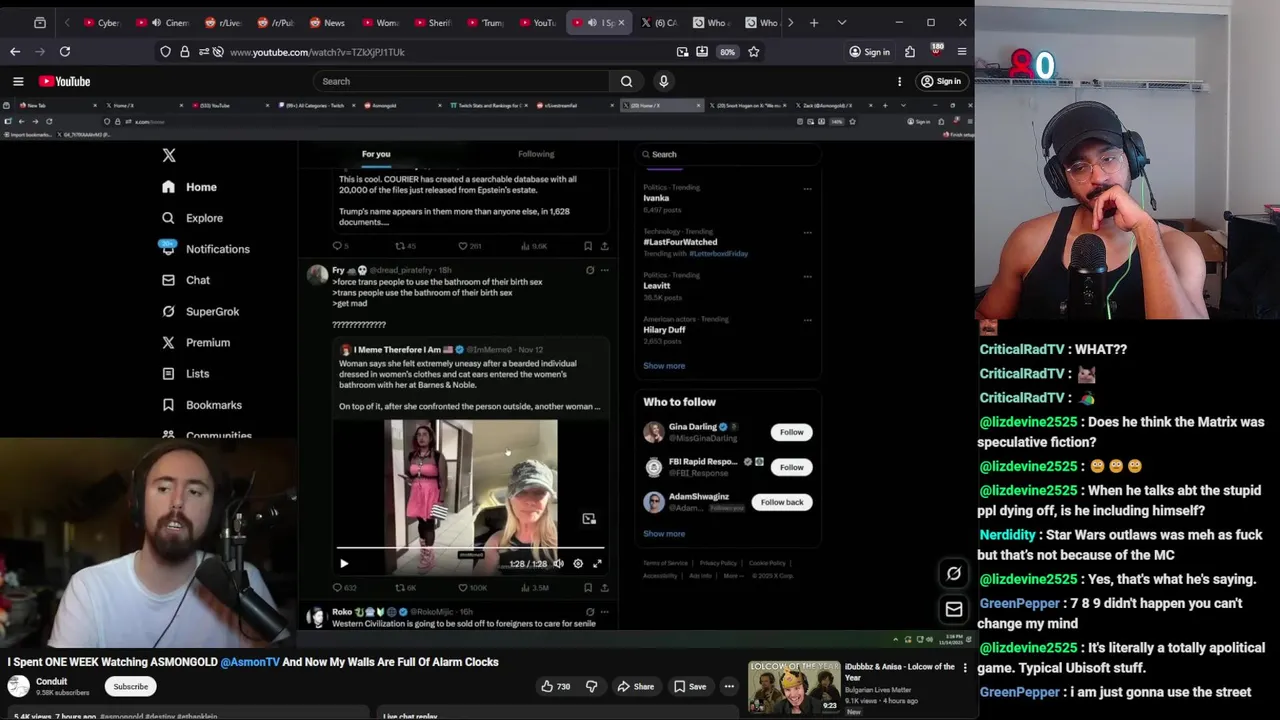
Task: Click the 80% zoom level indicator
Action: (x=727, y=52)
